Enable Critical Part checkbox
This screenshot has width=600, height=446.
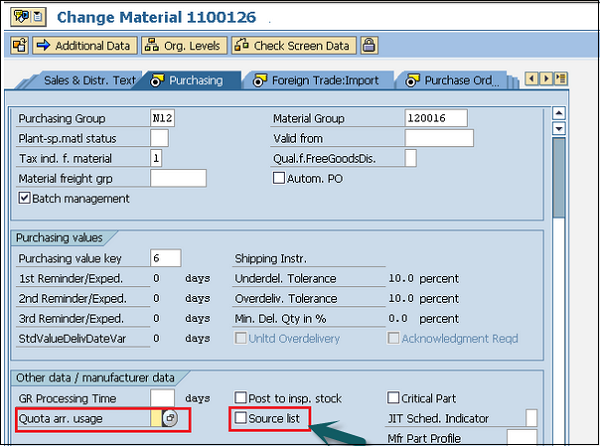coord(393,397)
